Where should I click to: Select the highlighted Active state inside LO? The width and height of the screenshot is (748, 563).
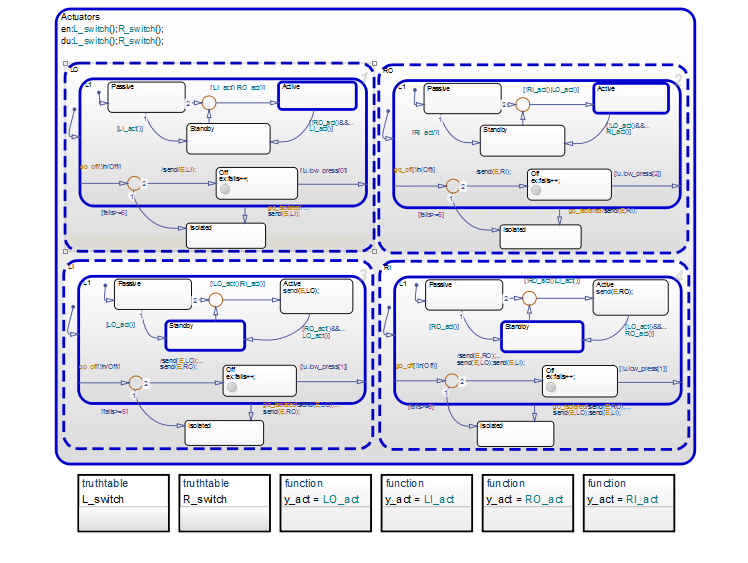pos(317,96)
